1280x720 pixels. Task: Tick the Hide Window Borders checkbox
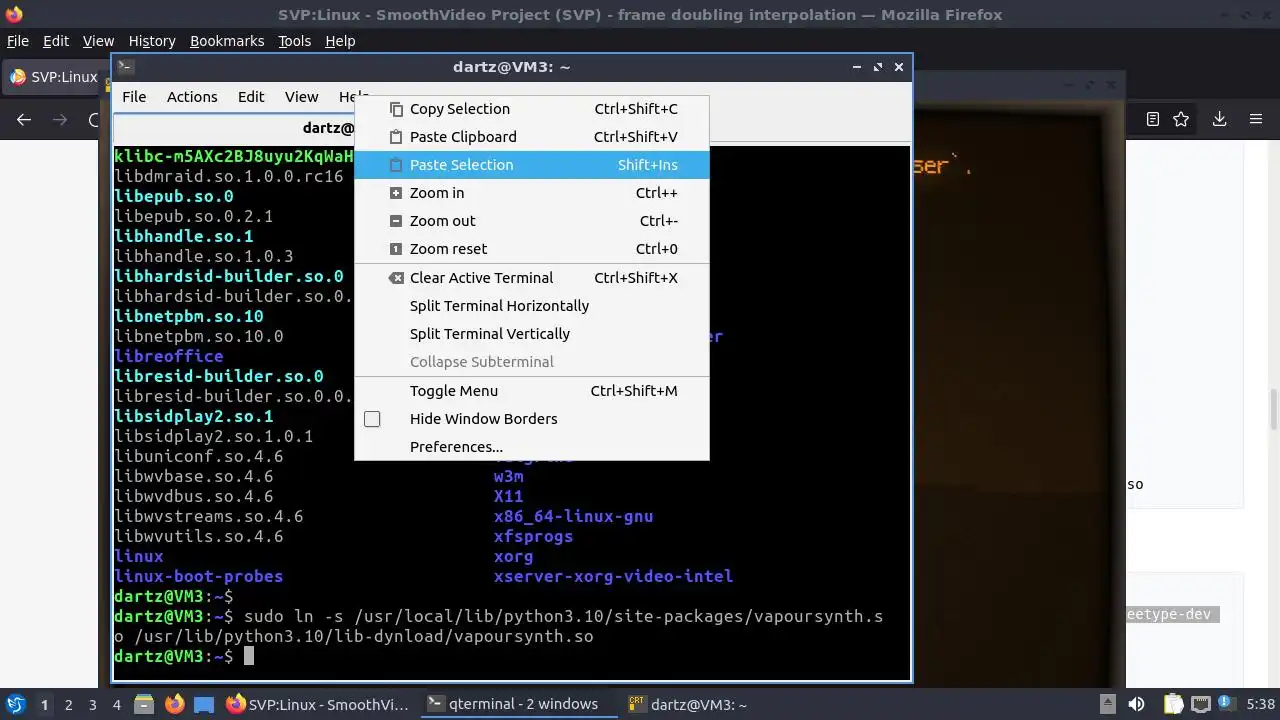coord(372,419)
